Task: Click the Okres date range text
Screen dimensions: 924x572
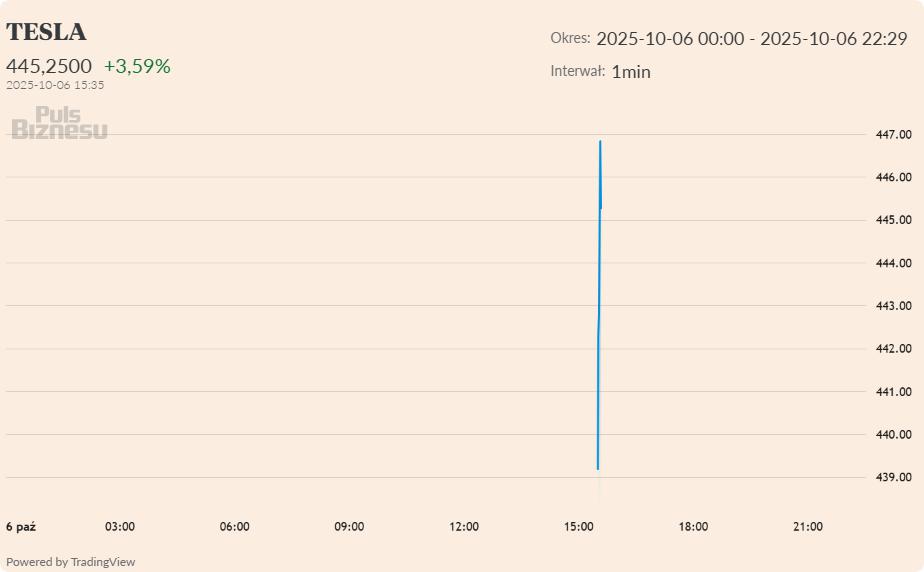Action: click(751, 39)
